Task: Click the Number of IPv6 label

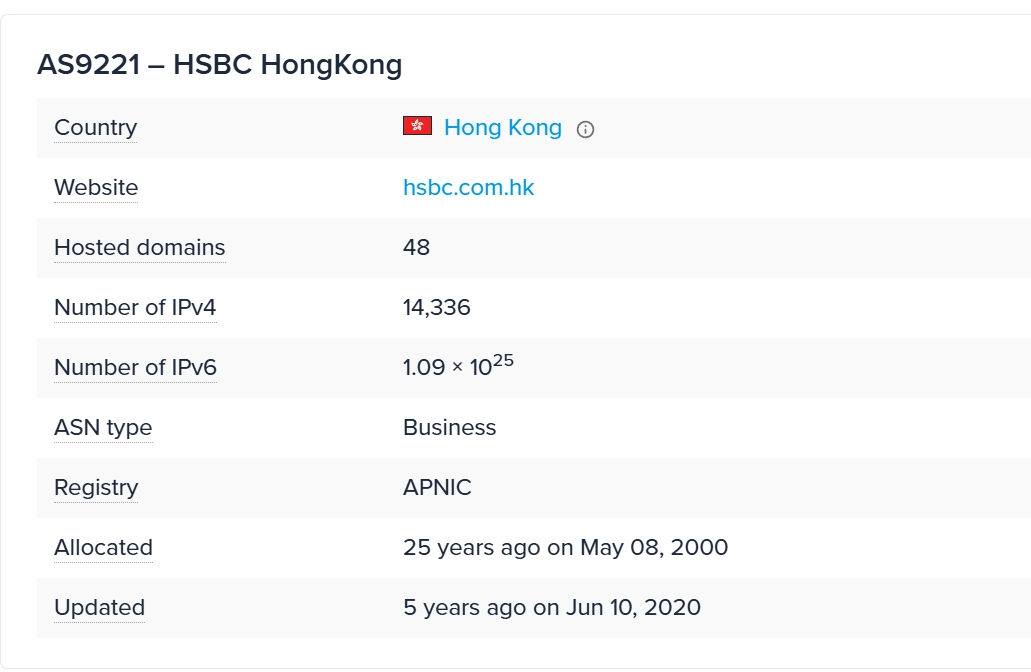Action: tap(135, 368)
